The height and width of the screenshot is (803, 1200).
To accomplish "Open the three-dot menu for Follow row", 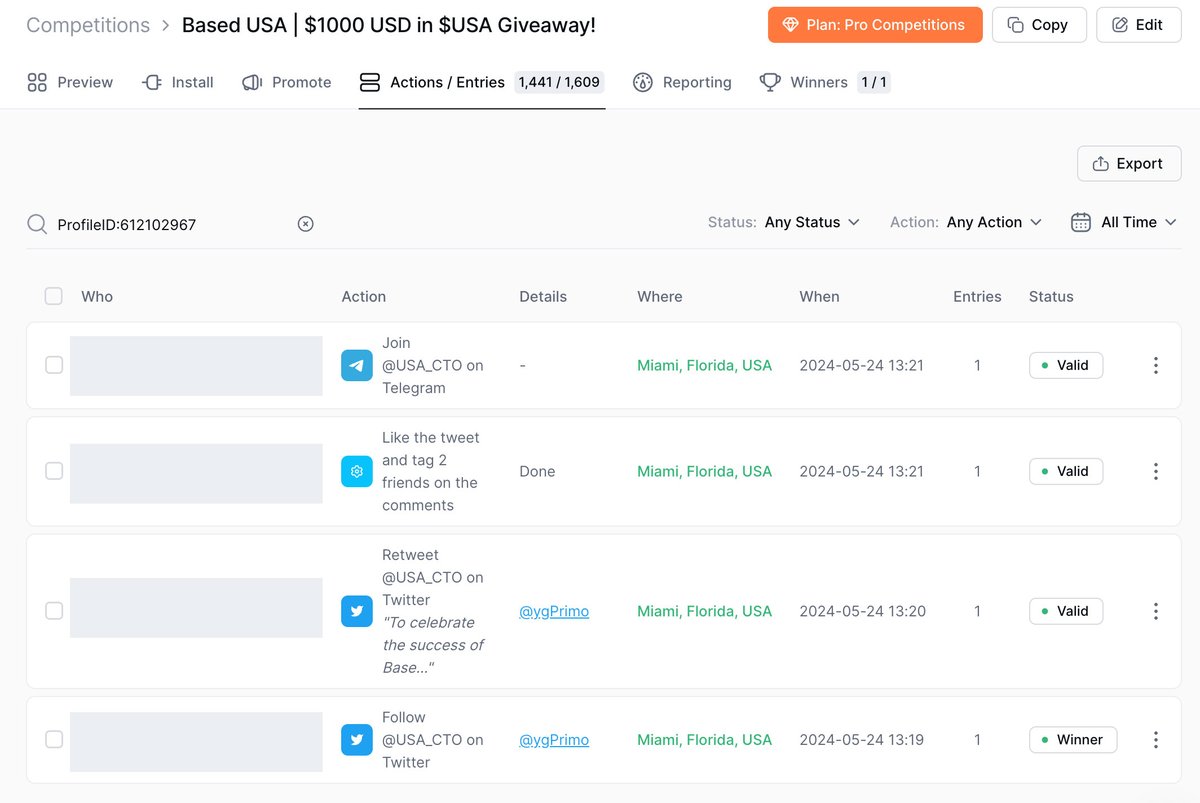I will (x=1156, y=740).
